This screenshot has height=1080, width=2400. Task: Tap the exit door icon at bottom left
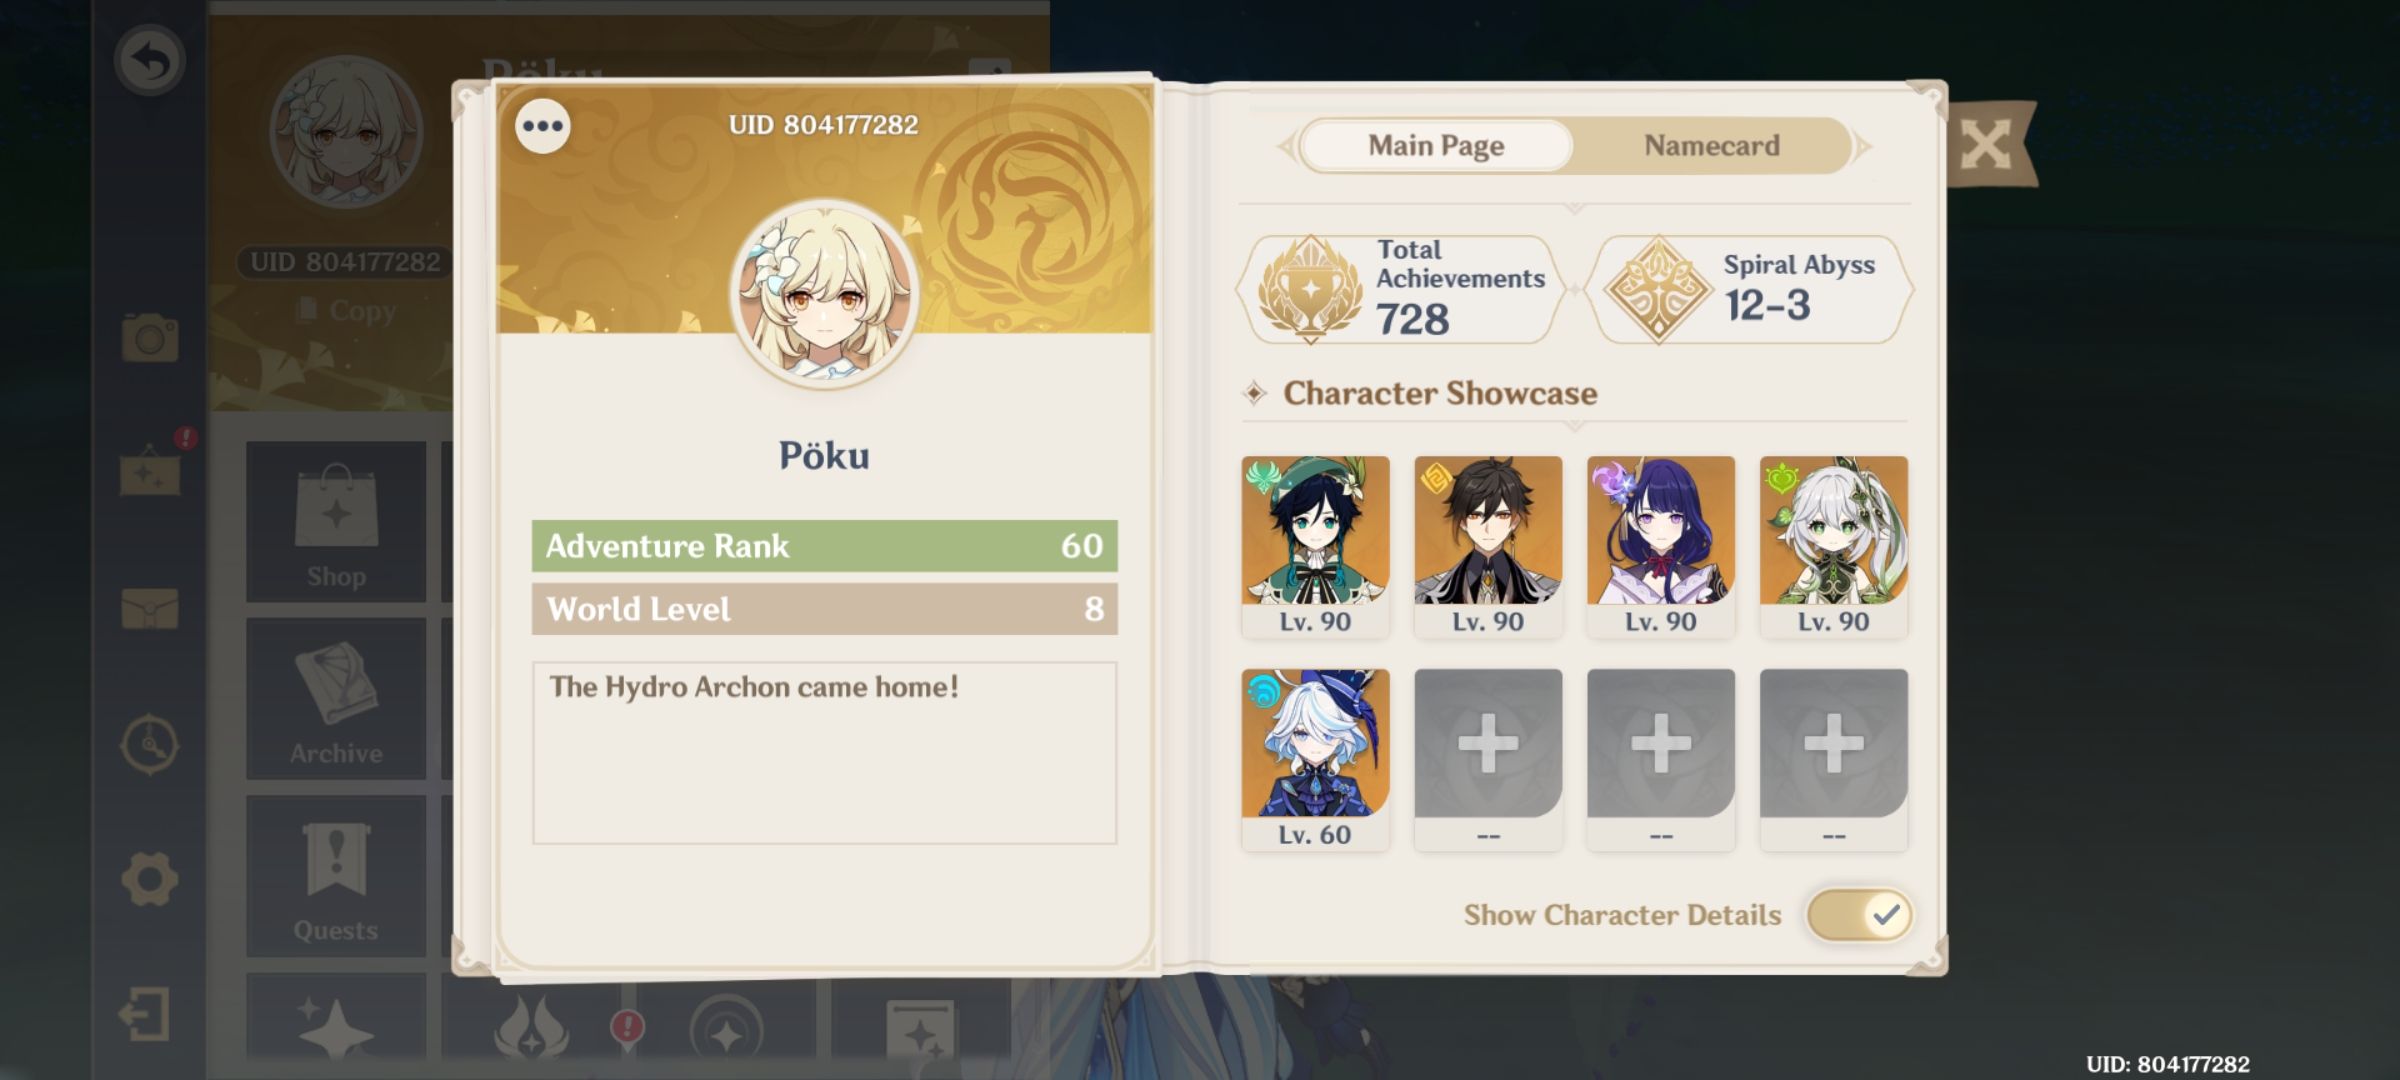(145, 1015)
